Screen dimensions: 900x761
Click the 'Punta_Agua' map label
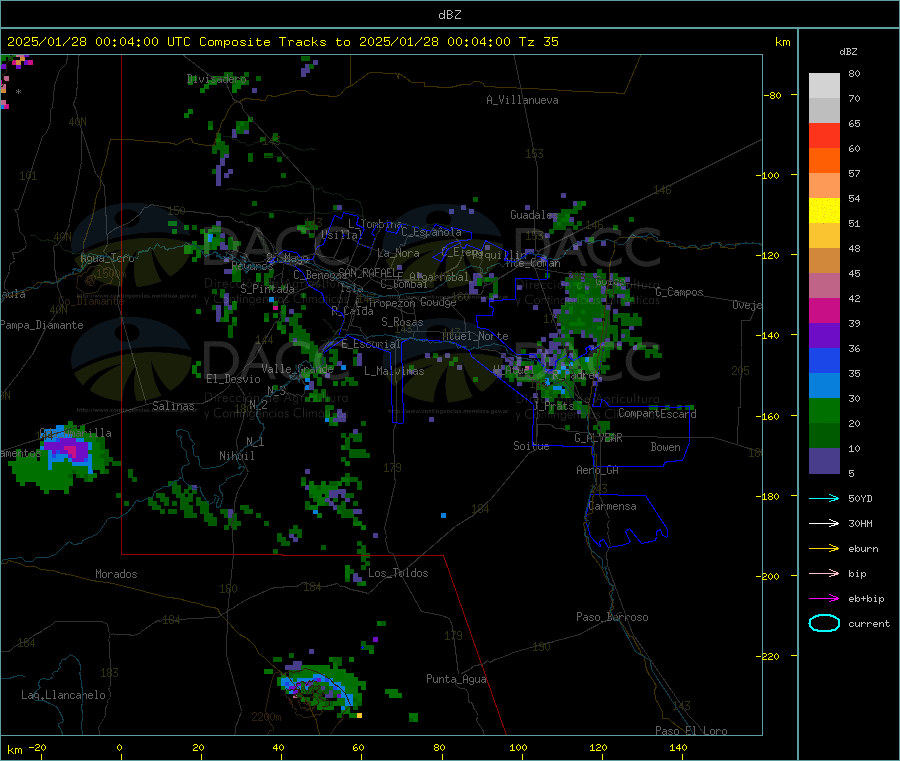[456, 679]
